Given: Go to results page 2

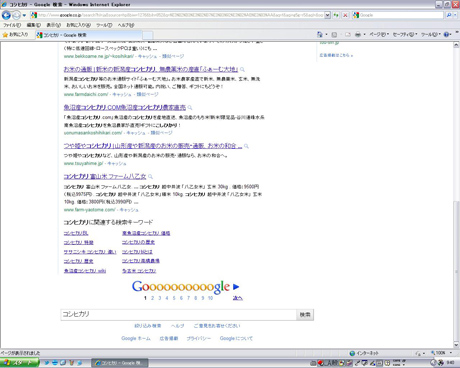Looking at the screenshot, I should [152, 298].
